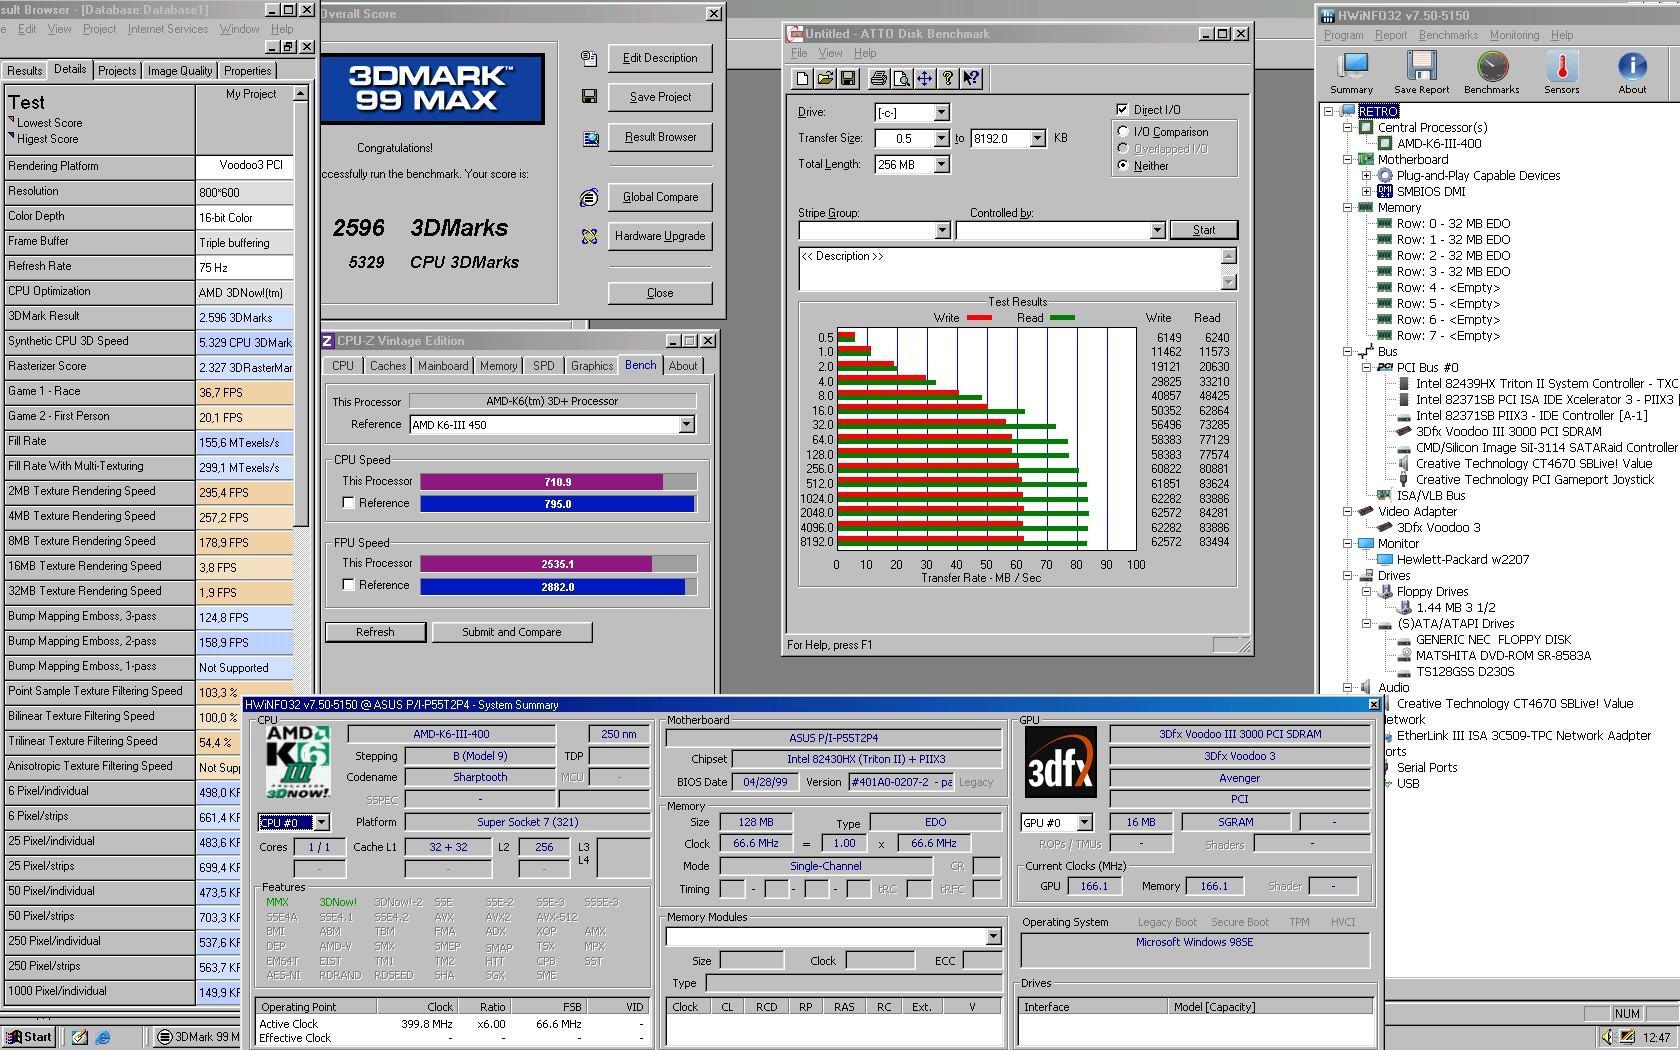Open the Memory Modules dropdown in System Summary
Viewport: 1680px width, 1050px height.
click(x=993, y=936)
